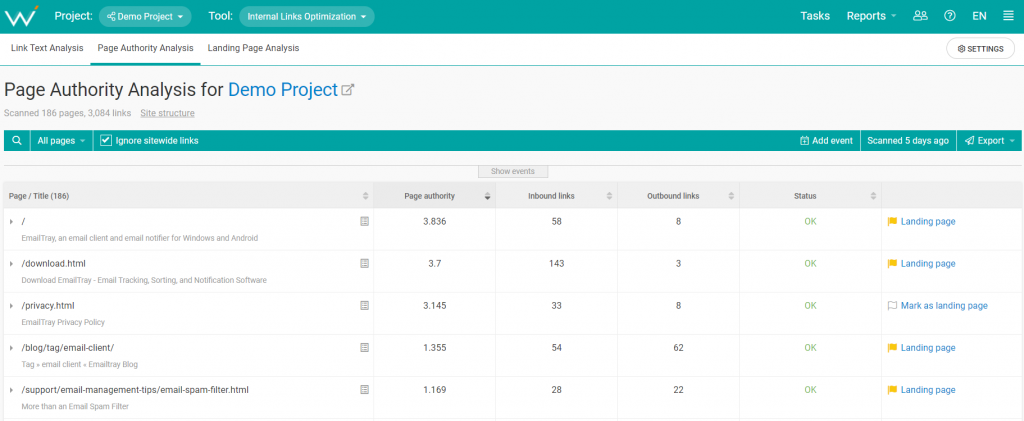Open the Export dropdown
The image size is (1024, 421).
pyautogui.click(x=989, y=140)
